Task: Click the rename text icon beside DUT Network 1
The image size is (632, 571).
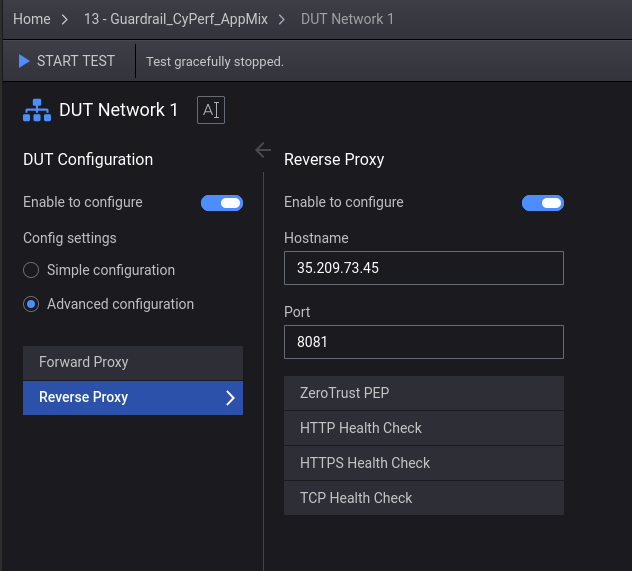Action: (211, 110)
